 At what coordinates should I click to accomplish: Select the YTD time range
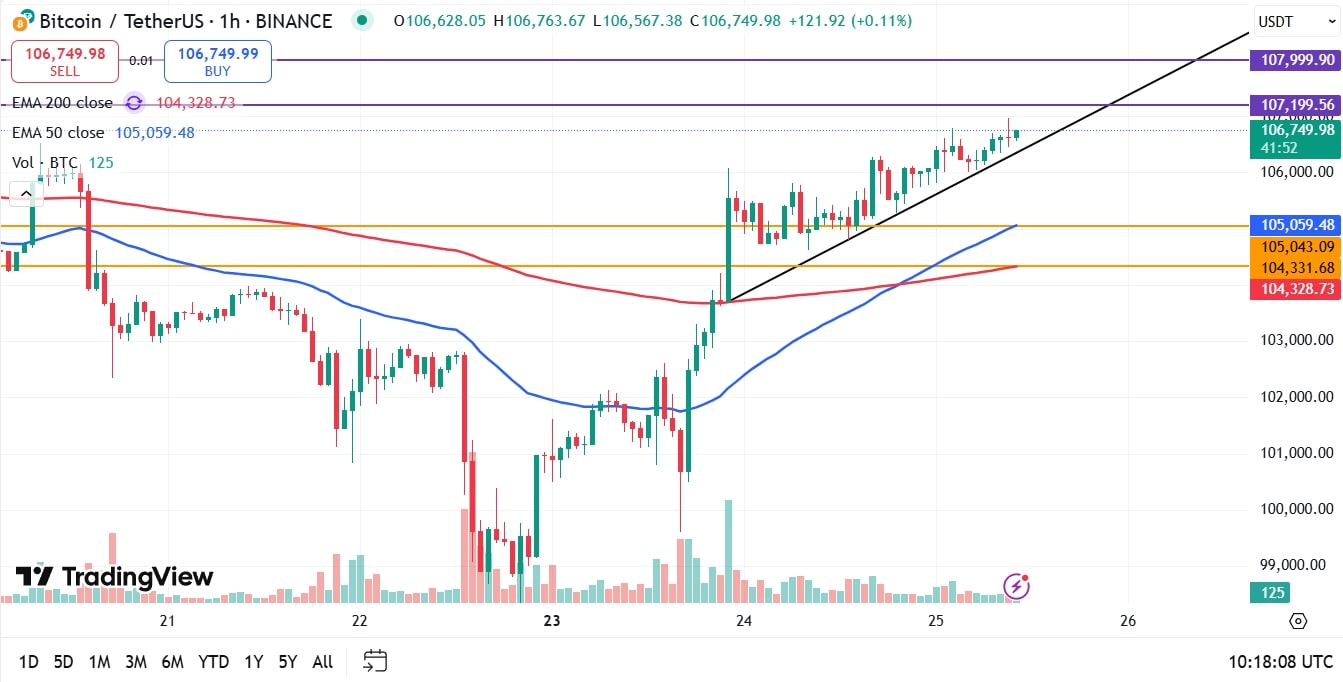click(213, 661)
